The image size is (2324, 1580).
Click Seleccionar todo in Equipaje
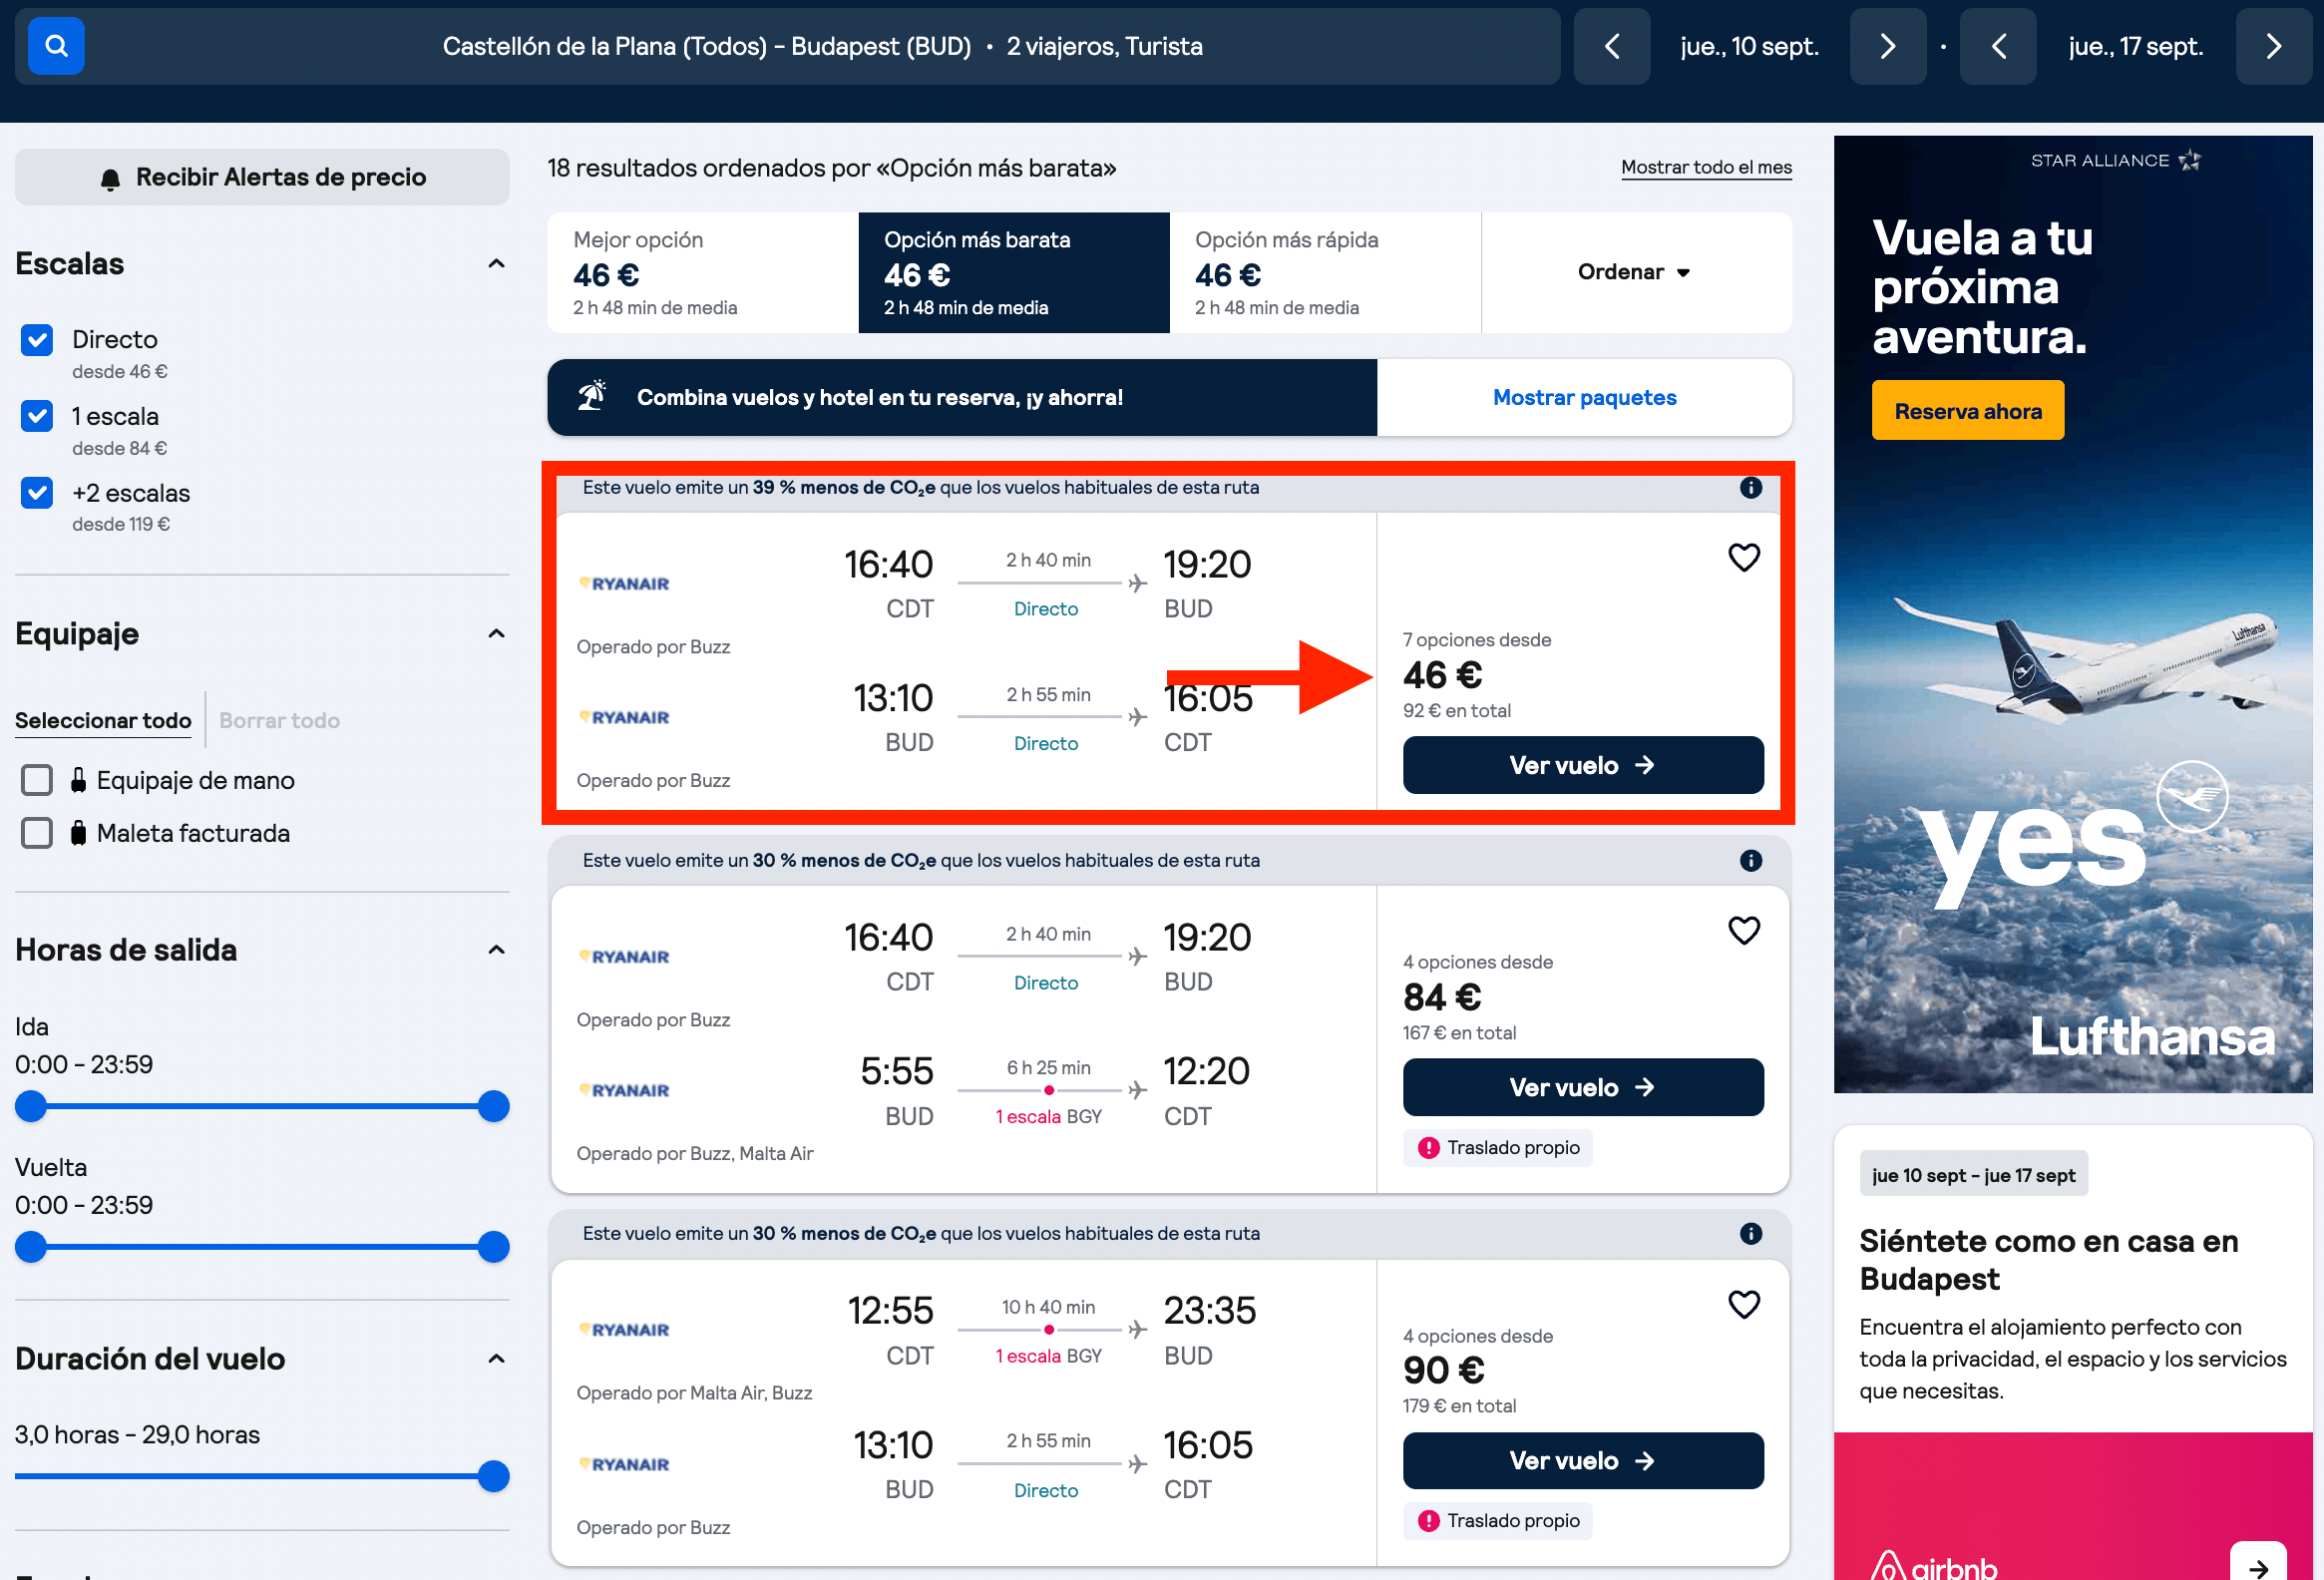click(x=103, y=720)
